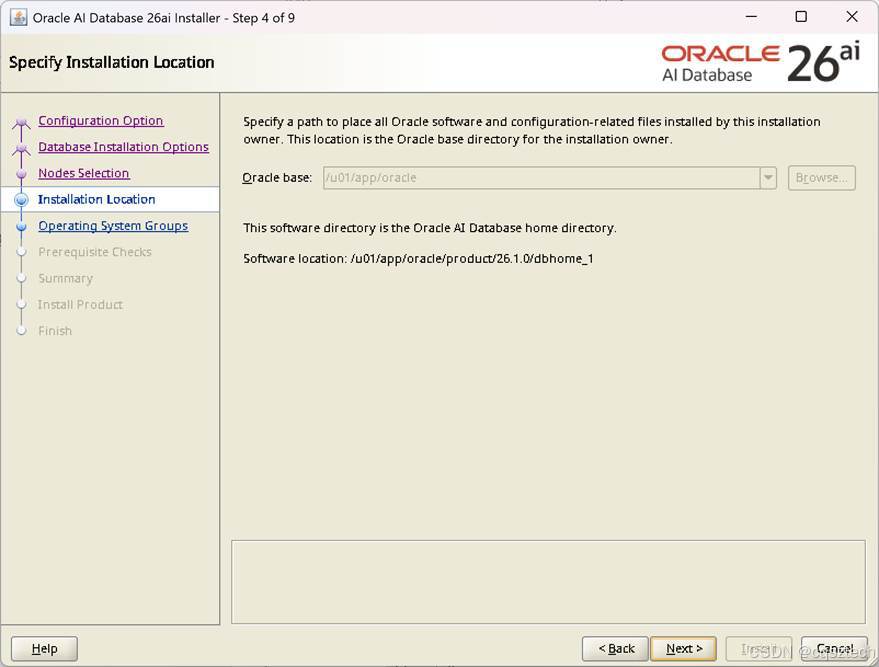Image resolution: width=879 pixels, height=667 pixels.
Task: Click the installer Java icon in title bar
Action: coord(18,17)
